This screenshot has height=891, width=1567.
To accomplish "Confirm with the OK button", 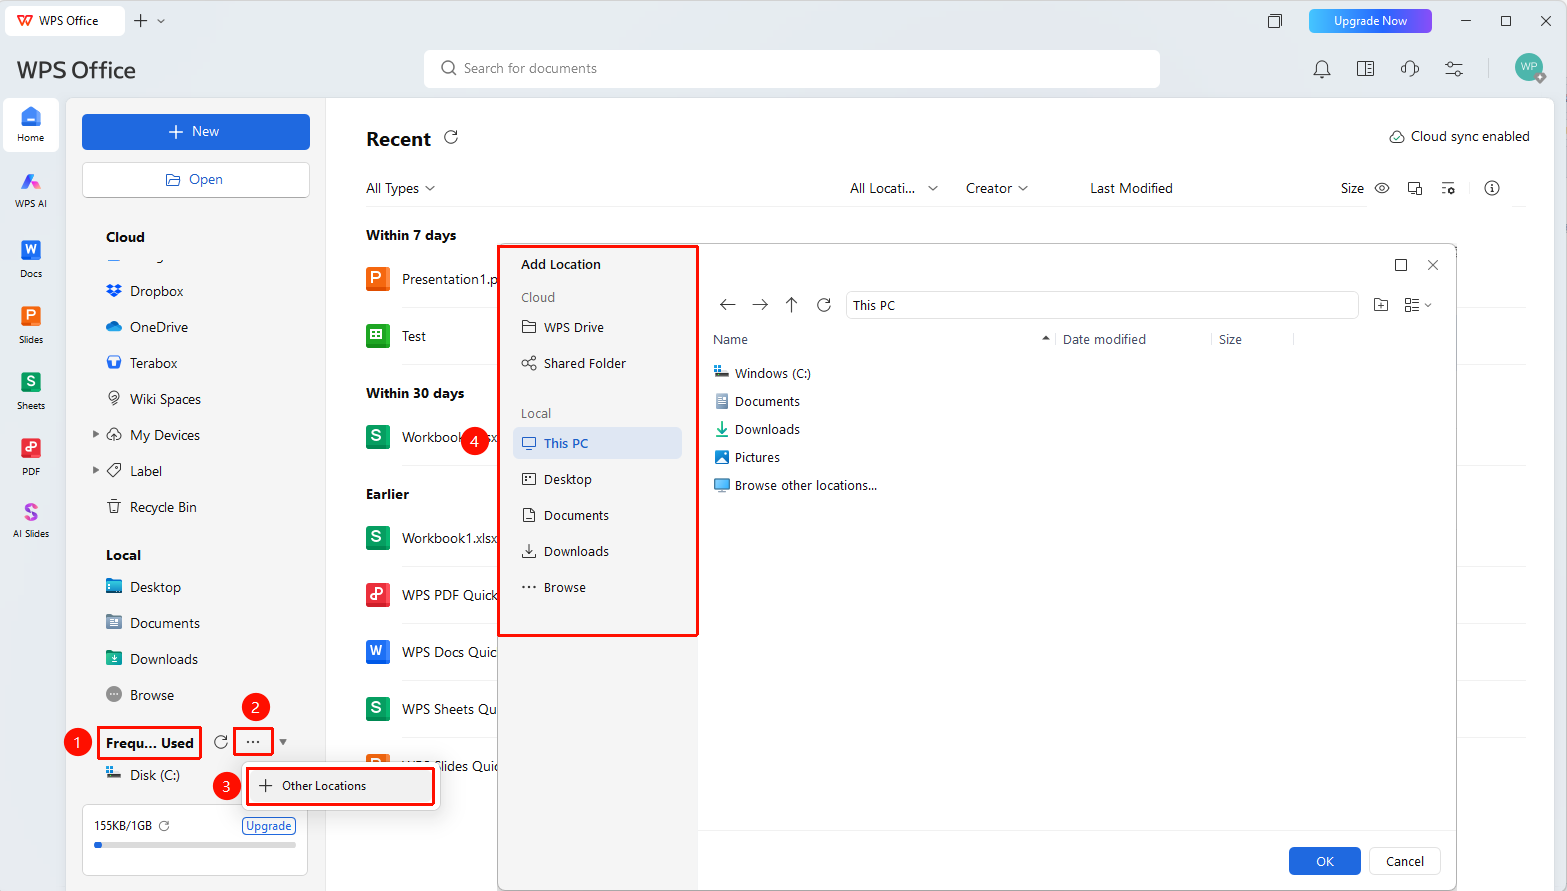I will point(1325,861).
